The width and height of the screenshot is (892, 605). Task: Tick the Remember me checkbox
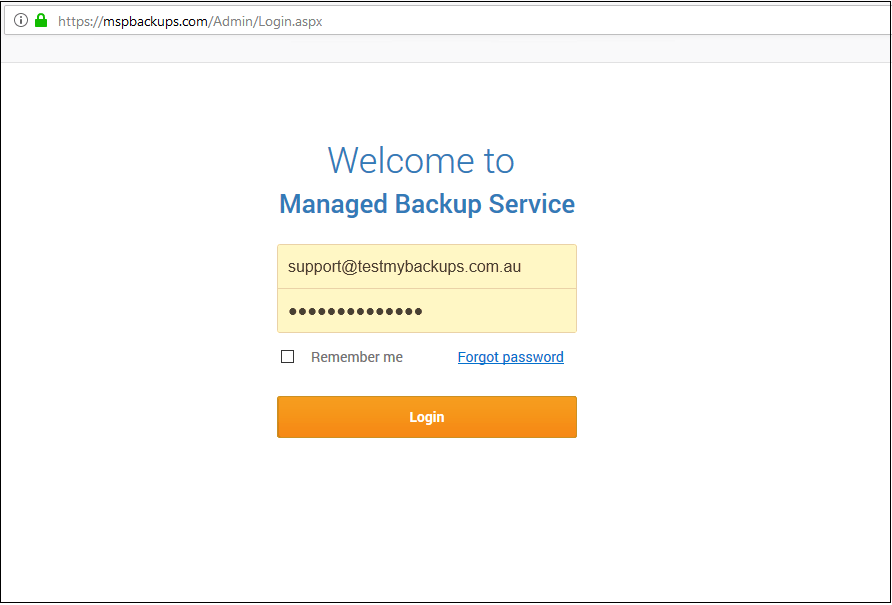click(x=287, y=357)
